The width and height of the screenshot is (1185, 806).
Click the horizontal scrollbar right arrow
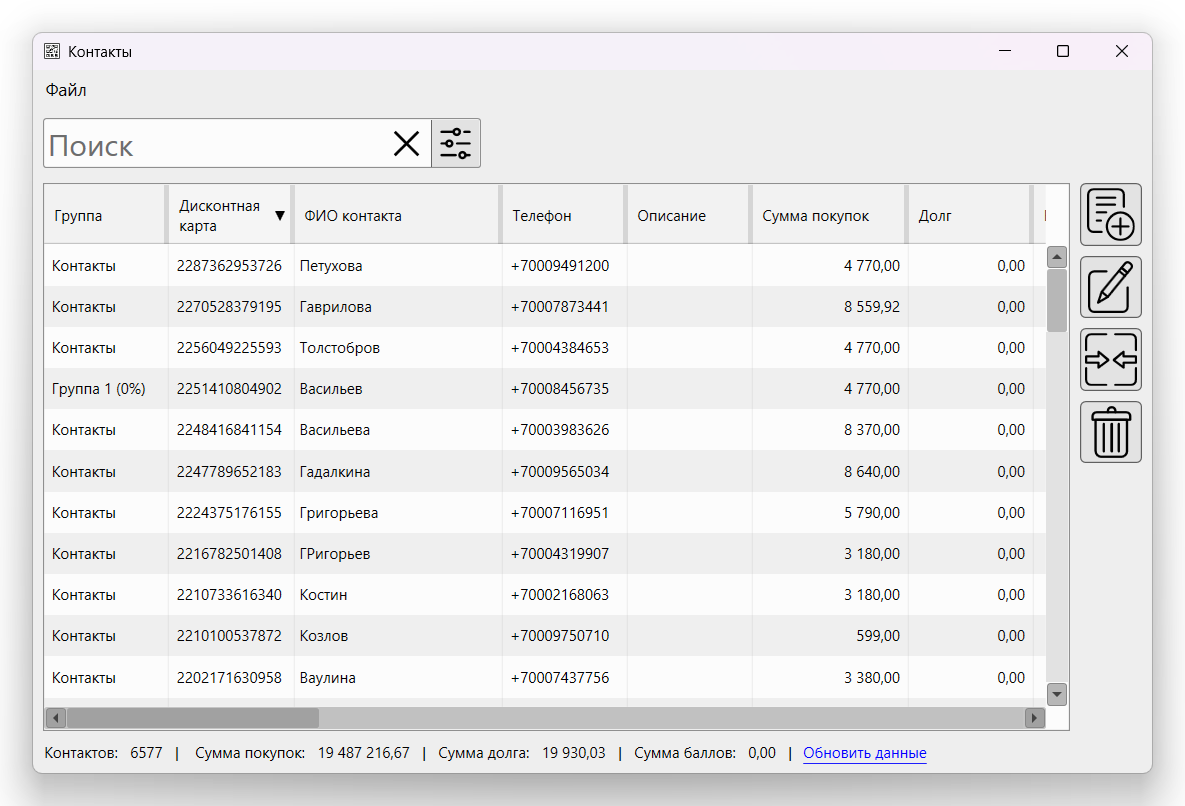[x=1034, y=718]
